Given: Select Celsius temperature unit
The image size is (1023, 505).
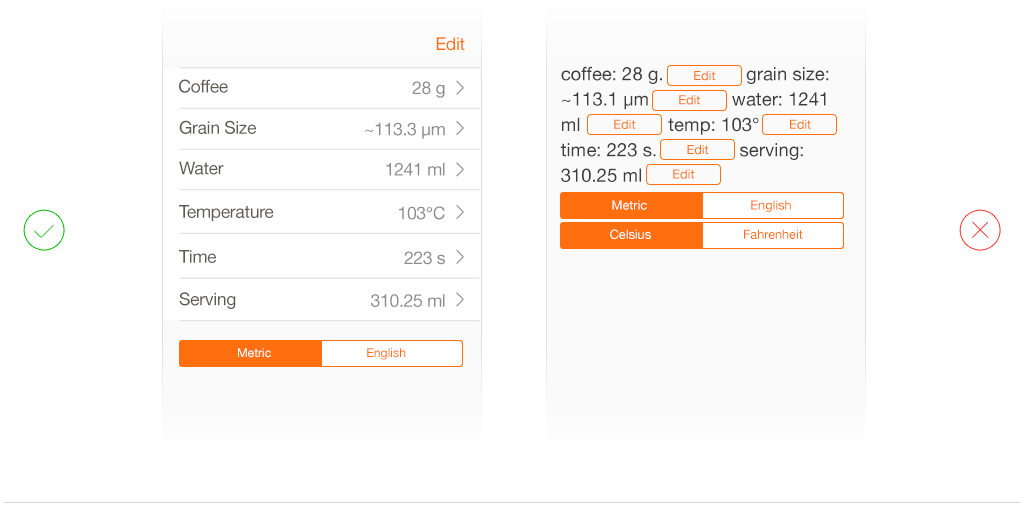Looking at the screenshot, I should (x=632, y=235).
